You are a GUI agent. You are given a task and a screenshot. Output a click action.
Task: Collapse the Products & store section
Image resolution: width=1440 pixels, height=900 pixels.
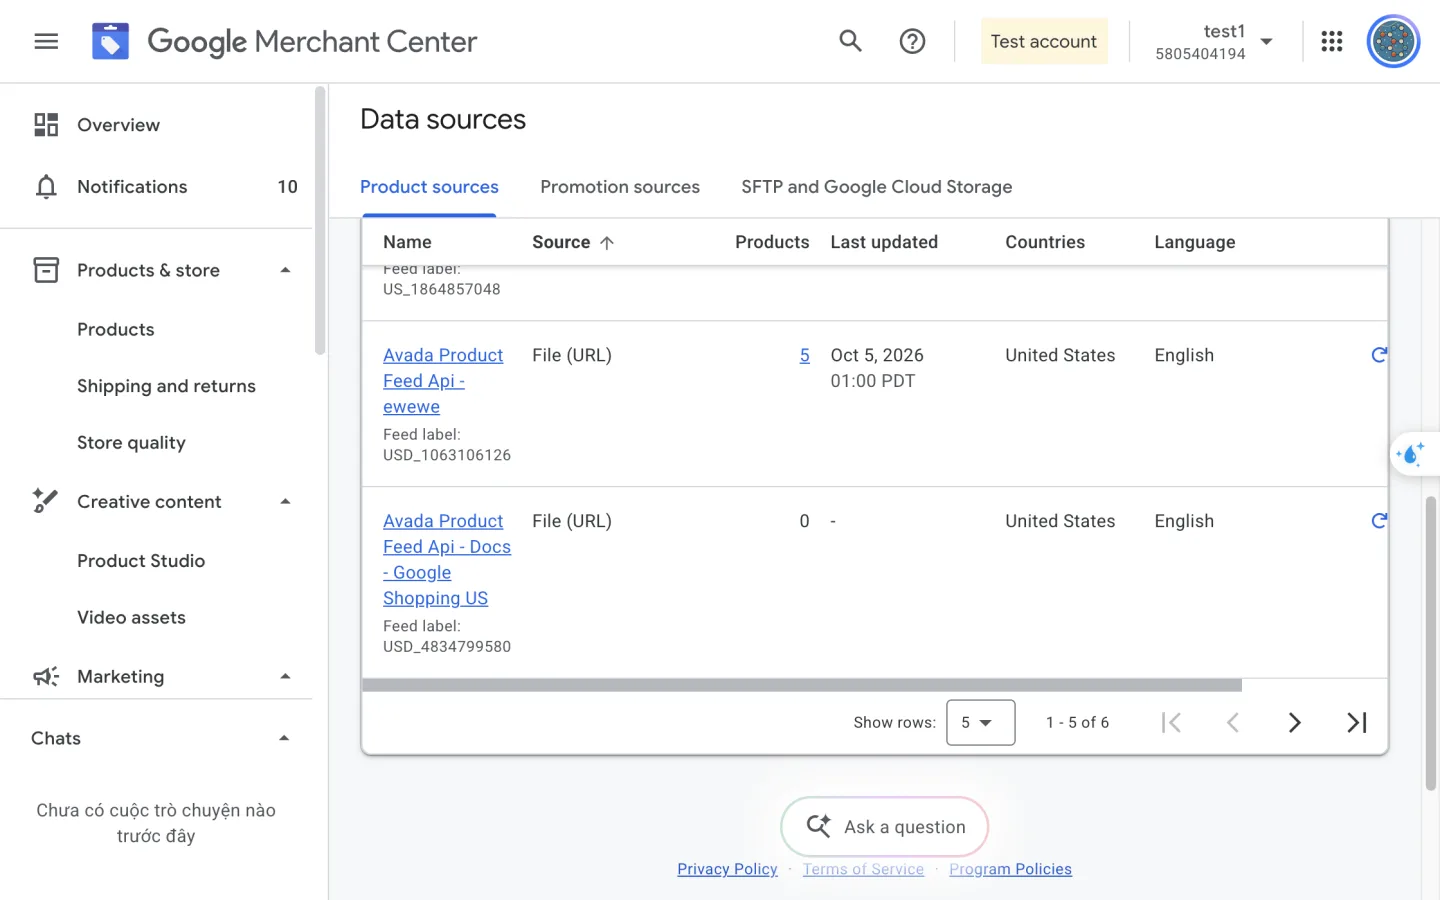click(285, 270)
